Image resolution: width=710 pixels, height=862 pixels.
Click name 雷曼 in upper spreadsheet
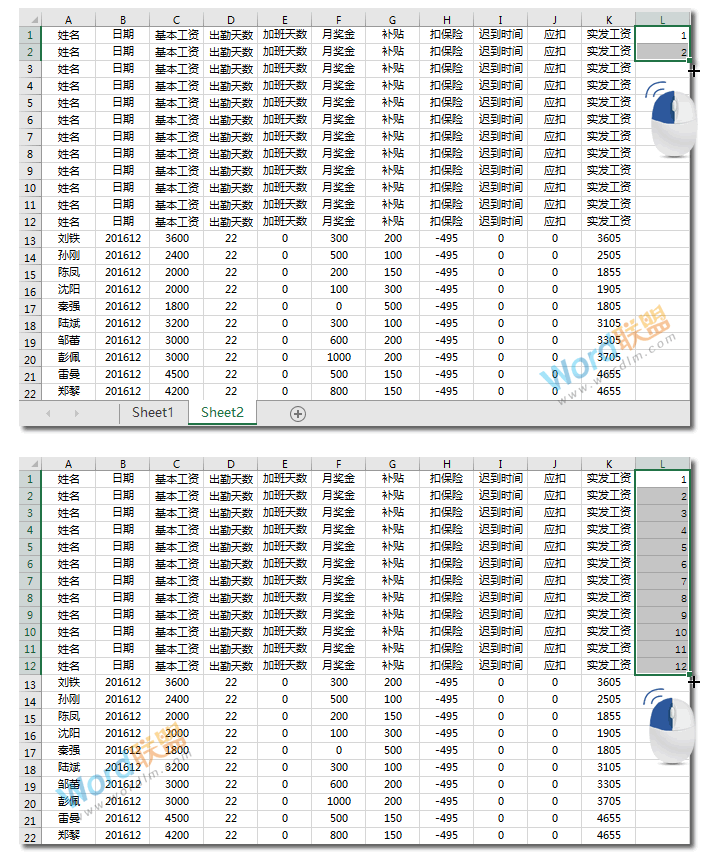69,374
